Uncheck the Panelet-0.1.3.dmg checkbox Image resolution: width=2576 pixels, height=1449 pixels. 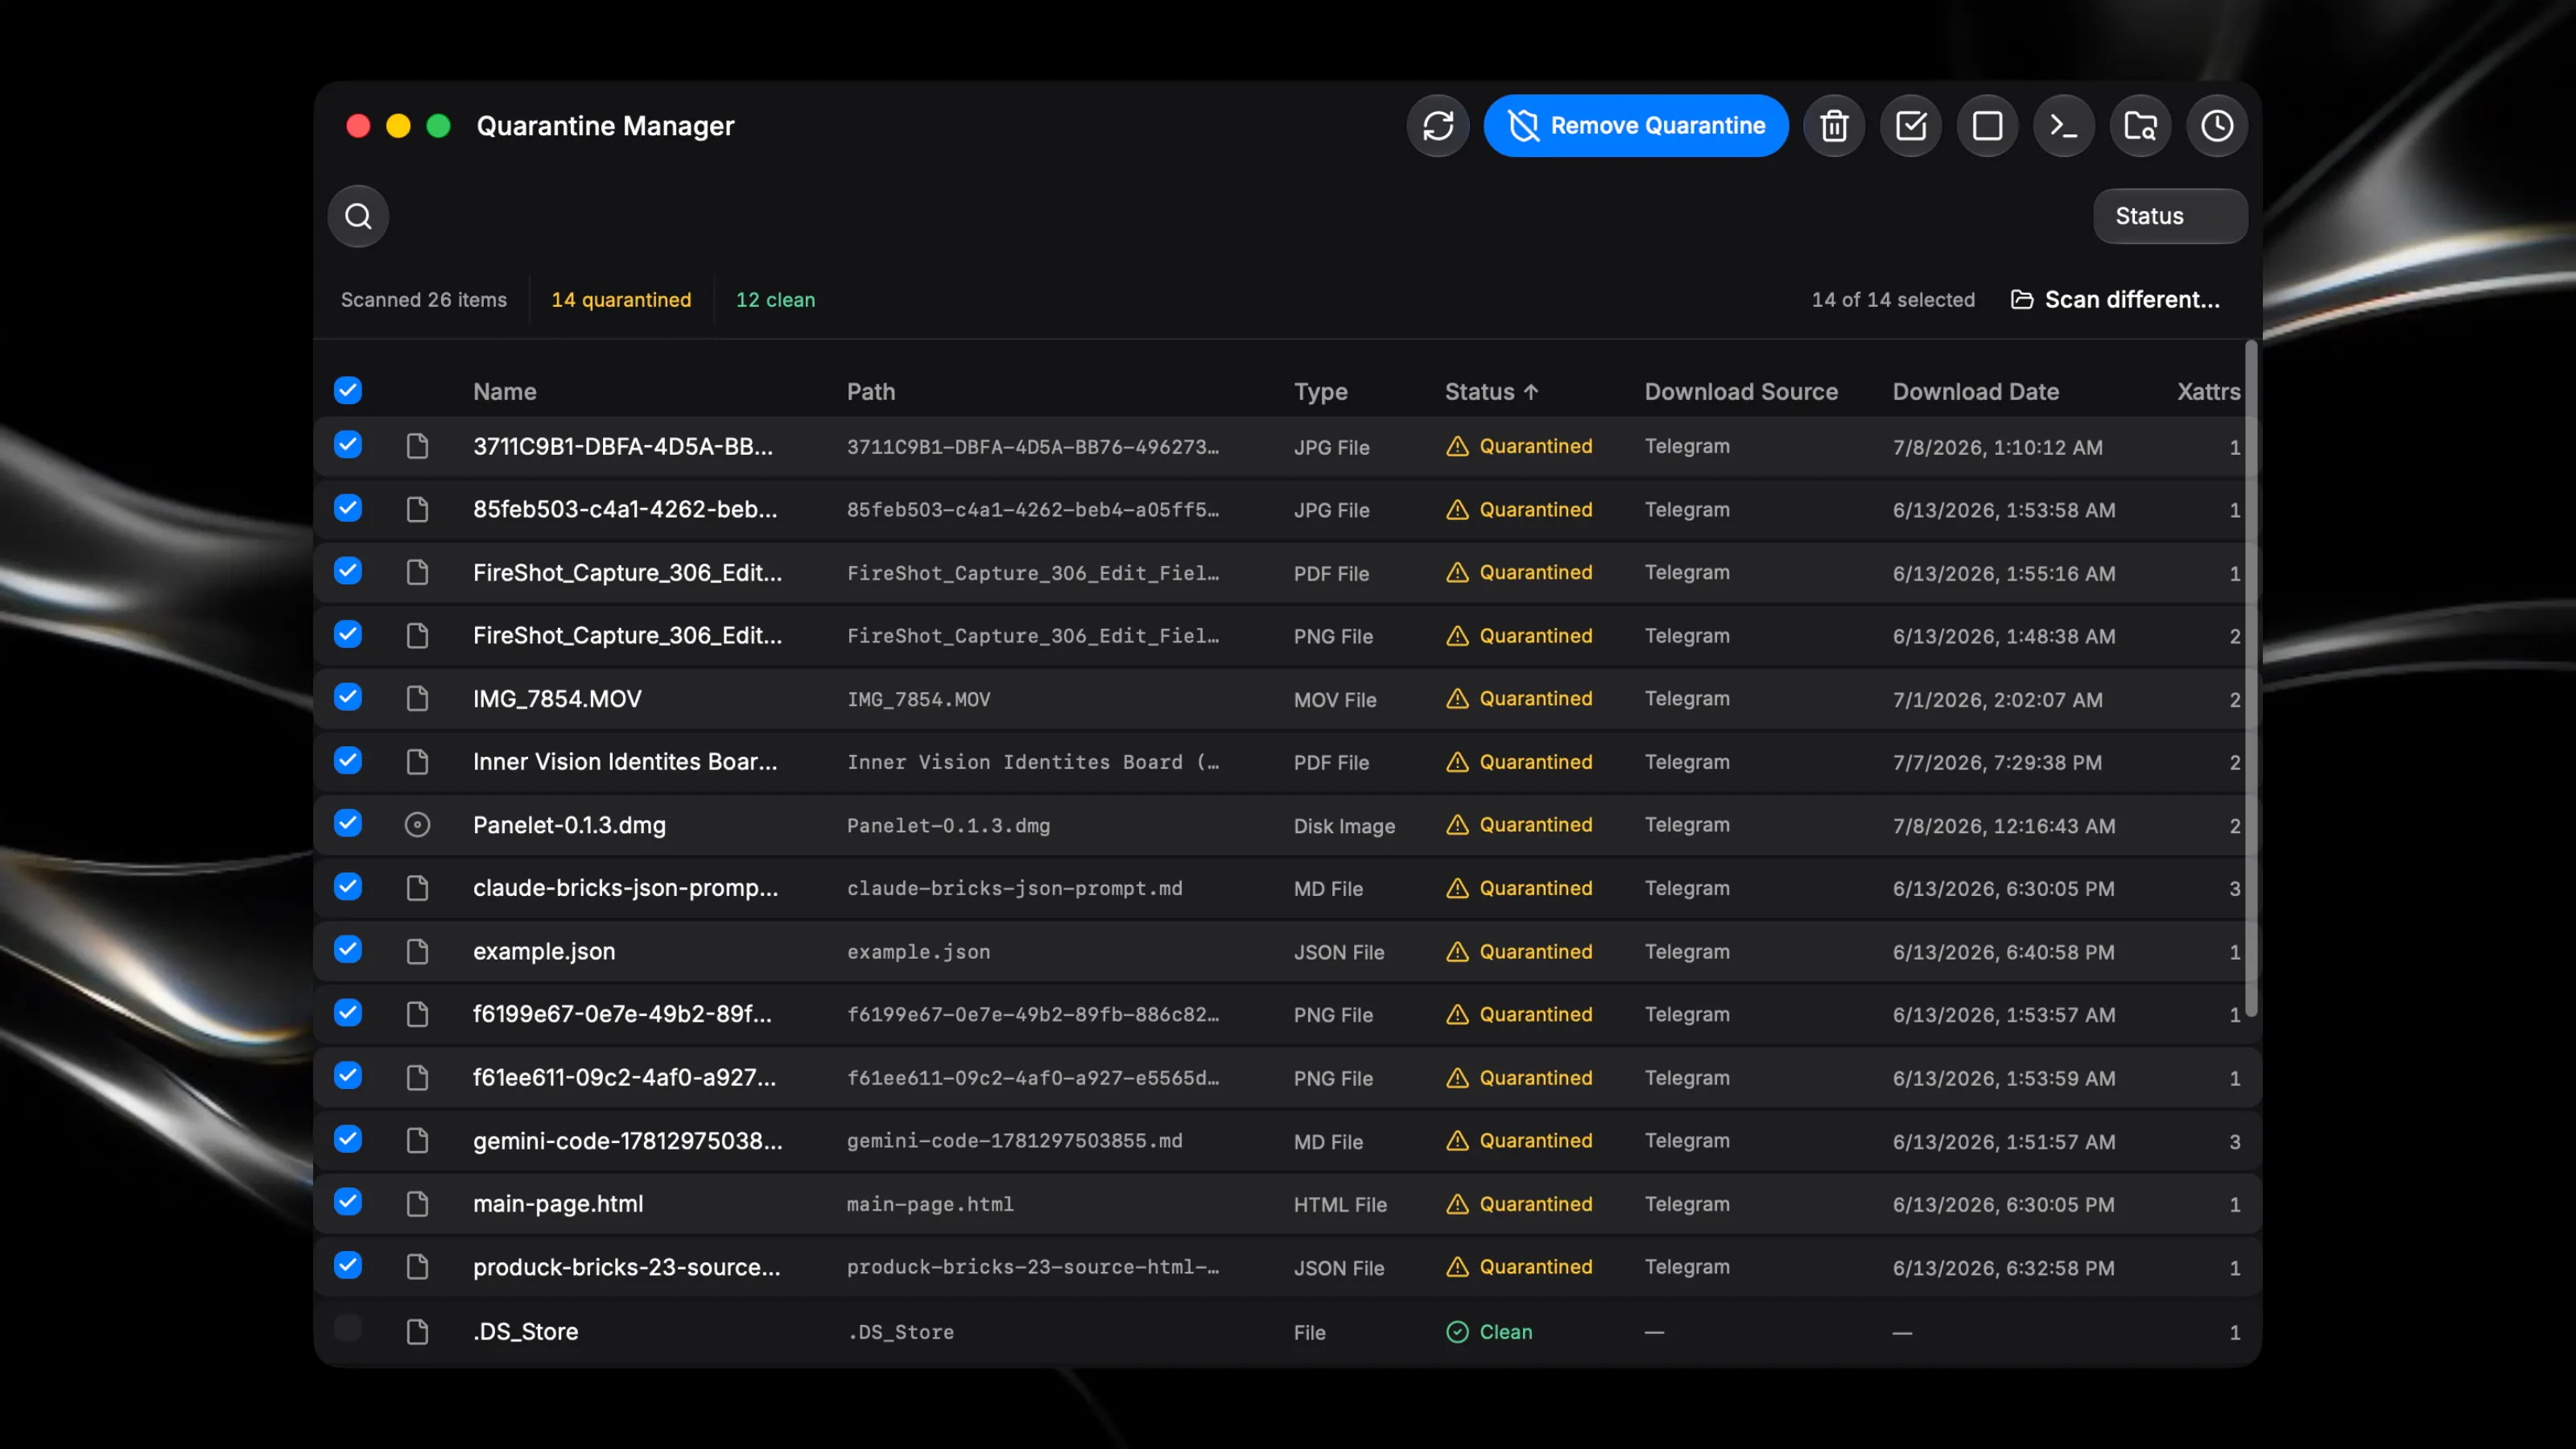(348, 823)
